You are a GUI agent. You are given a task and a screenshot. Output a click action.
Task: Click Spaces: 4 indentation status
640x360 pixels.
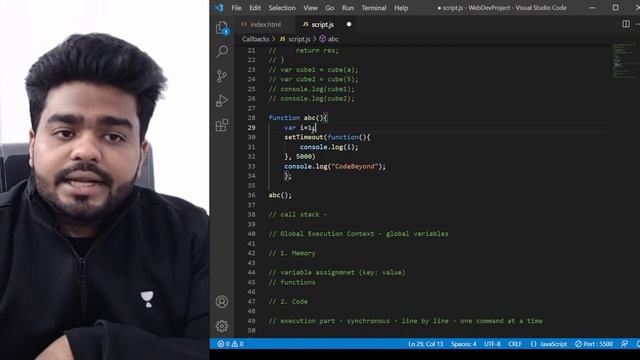click(x=464, y=344)
